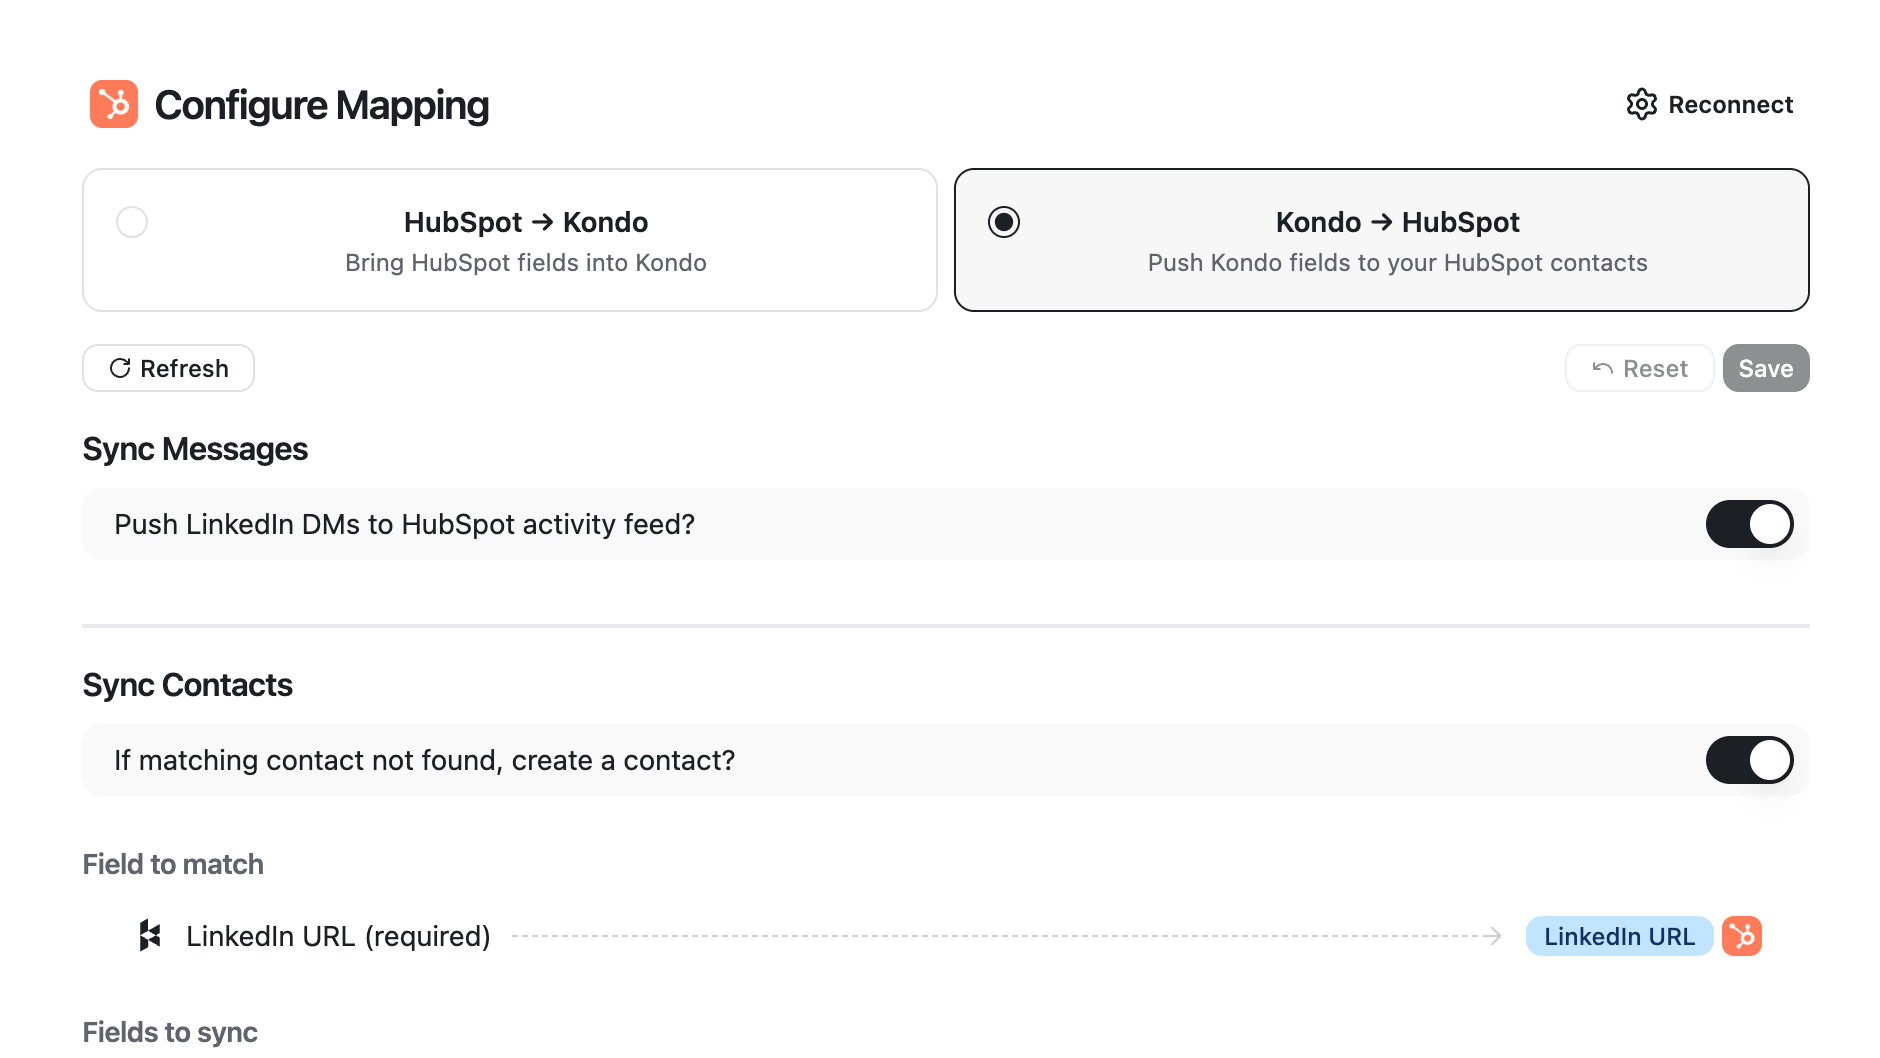Select the Kondo → HubSpot radio button

coord(1004,222)
